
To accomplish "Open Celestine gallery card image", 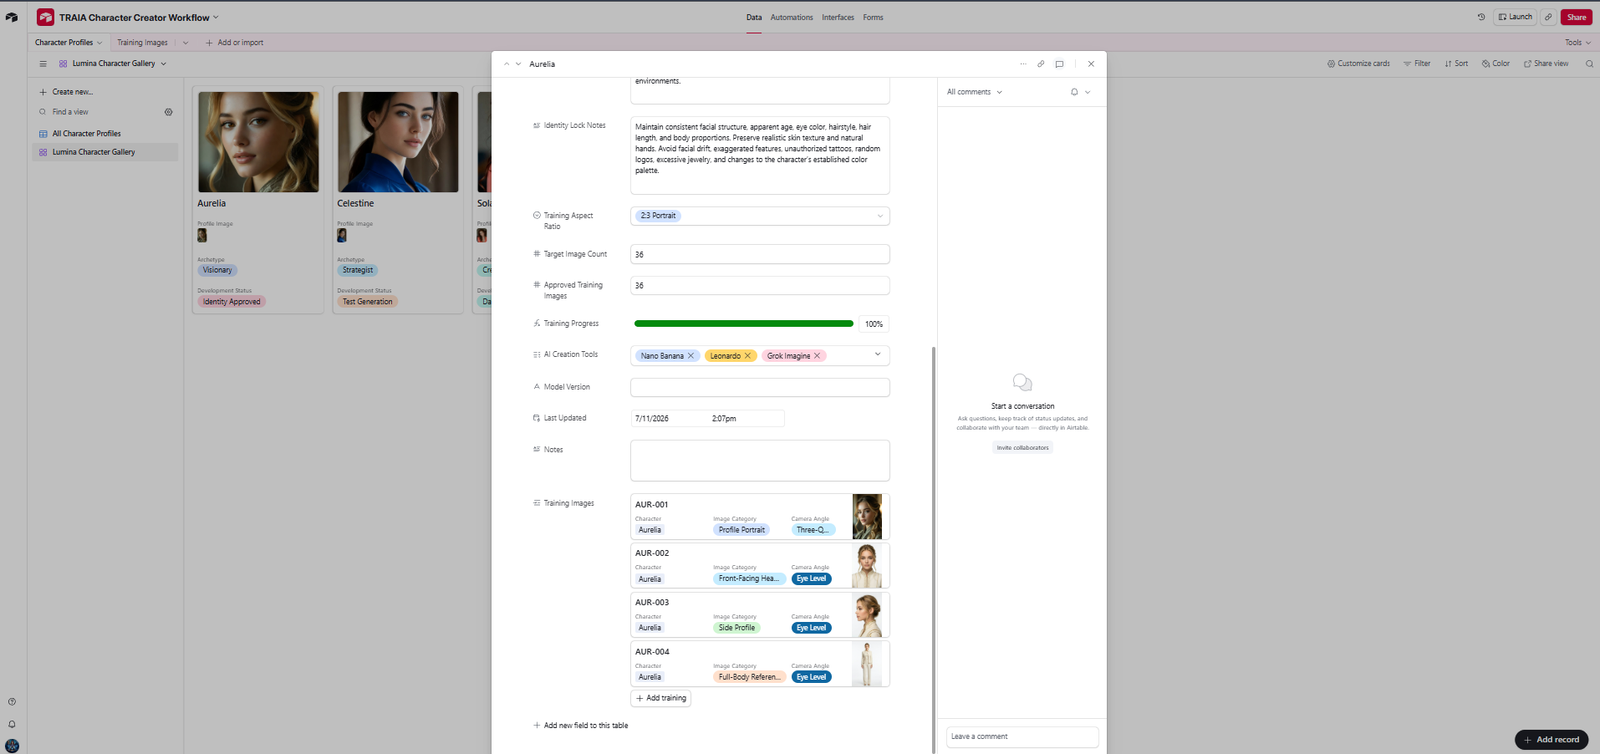I will pyautogui.click(x=398, y=142).
